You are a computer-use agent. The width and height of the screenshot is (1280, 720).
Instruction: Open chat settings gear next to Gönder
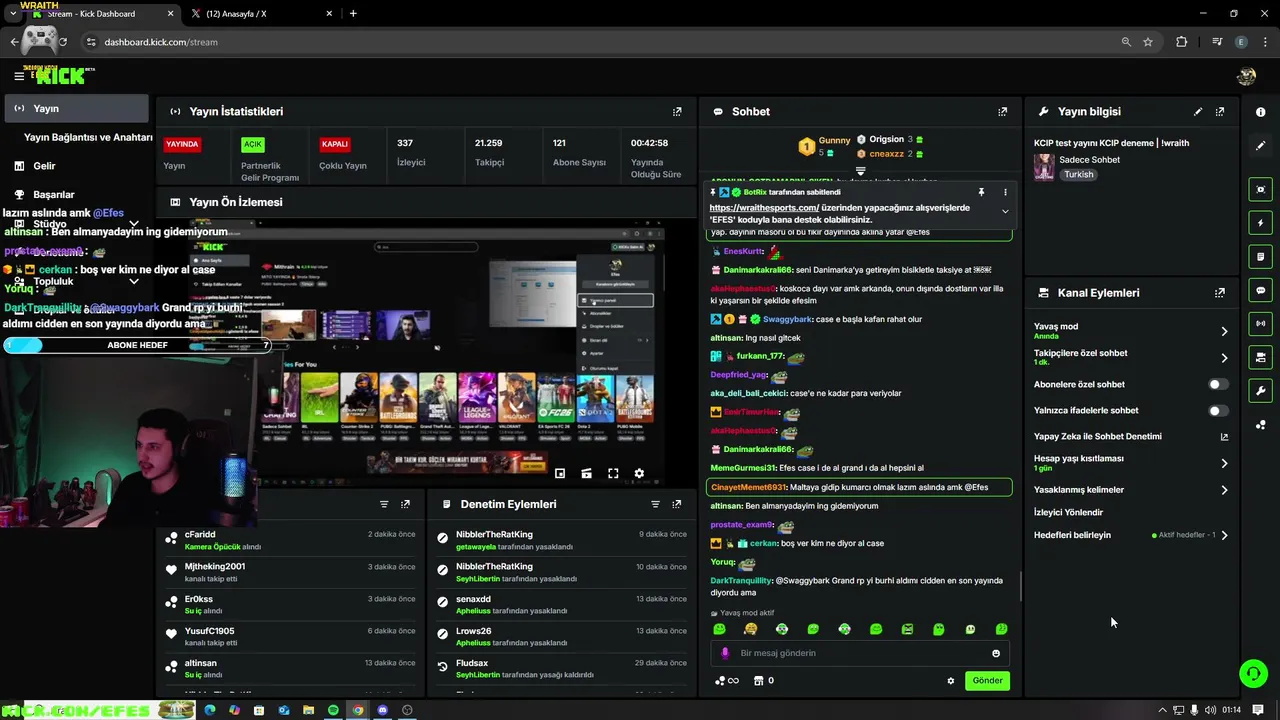pos(951,681)
